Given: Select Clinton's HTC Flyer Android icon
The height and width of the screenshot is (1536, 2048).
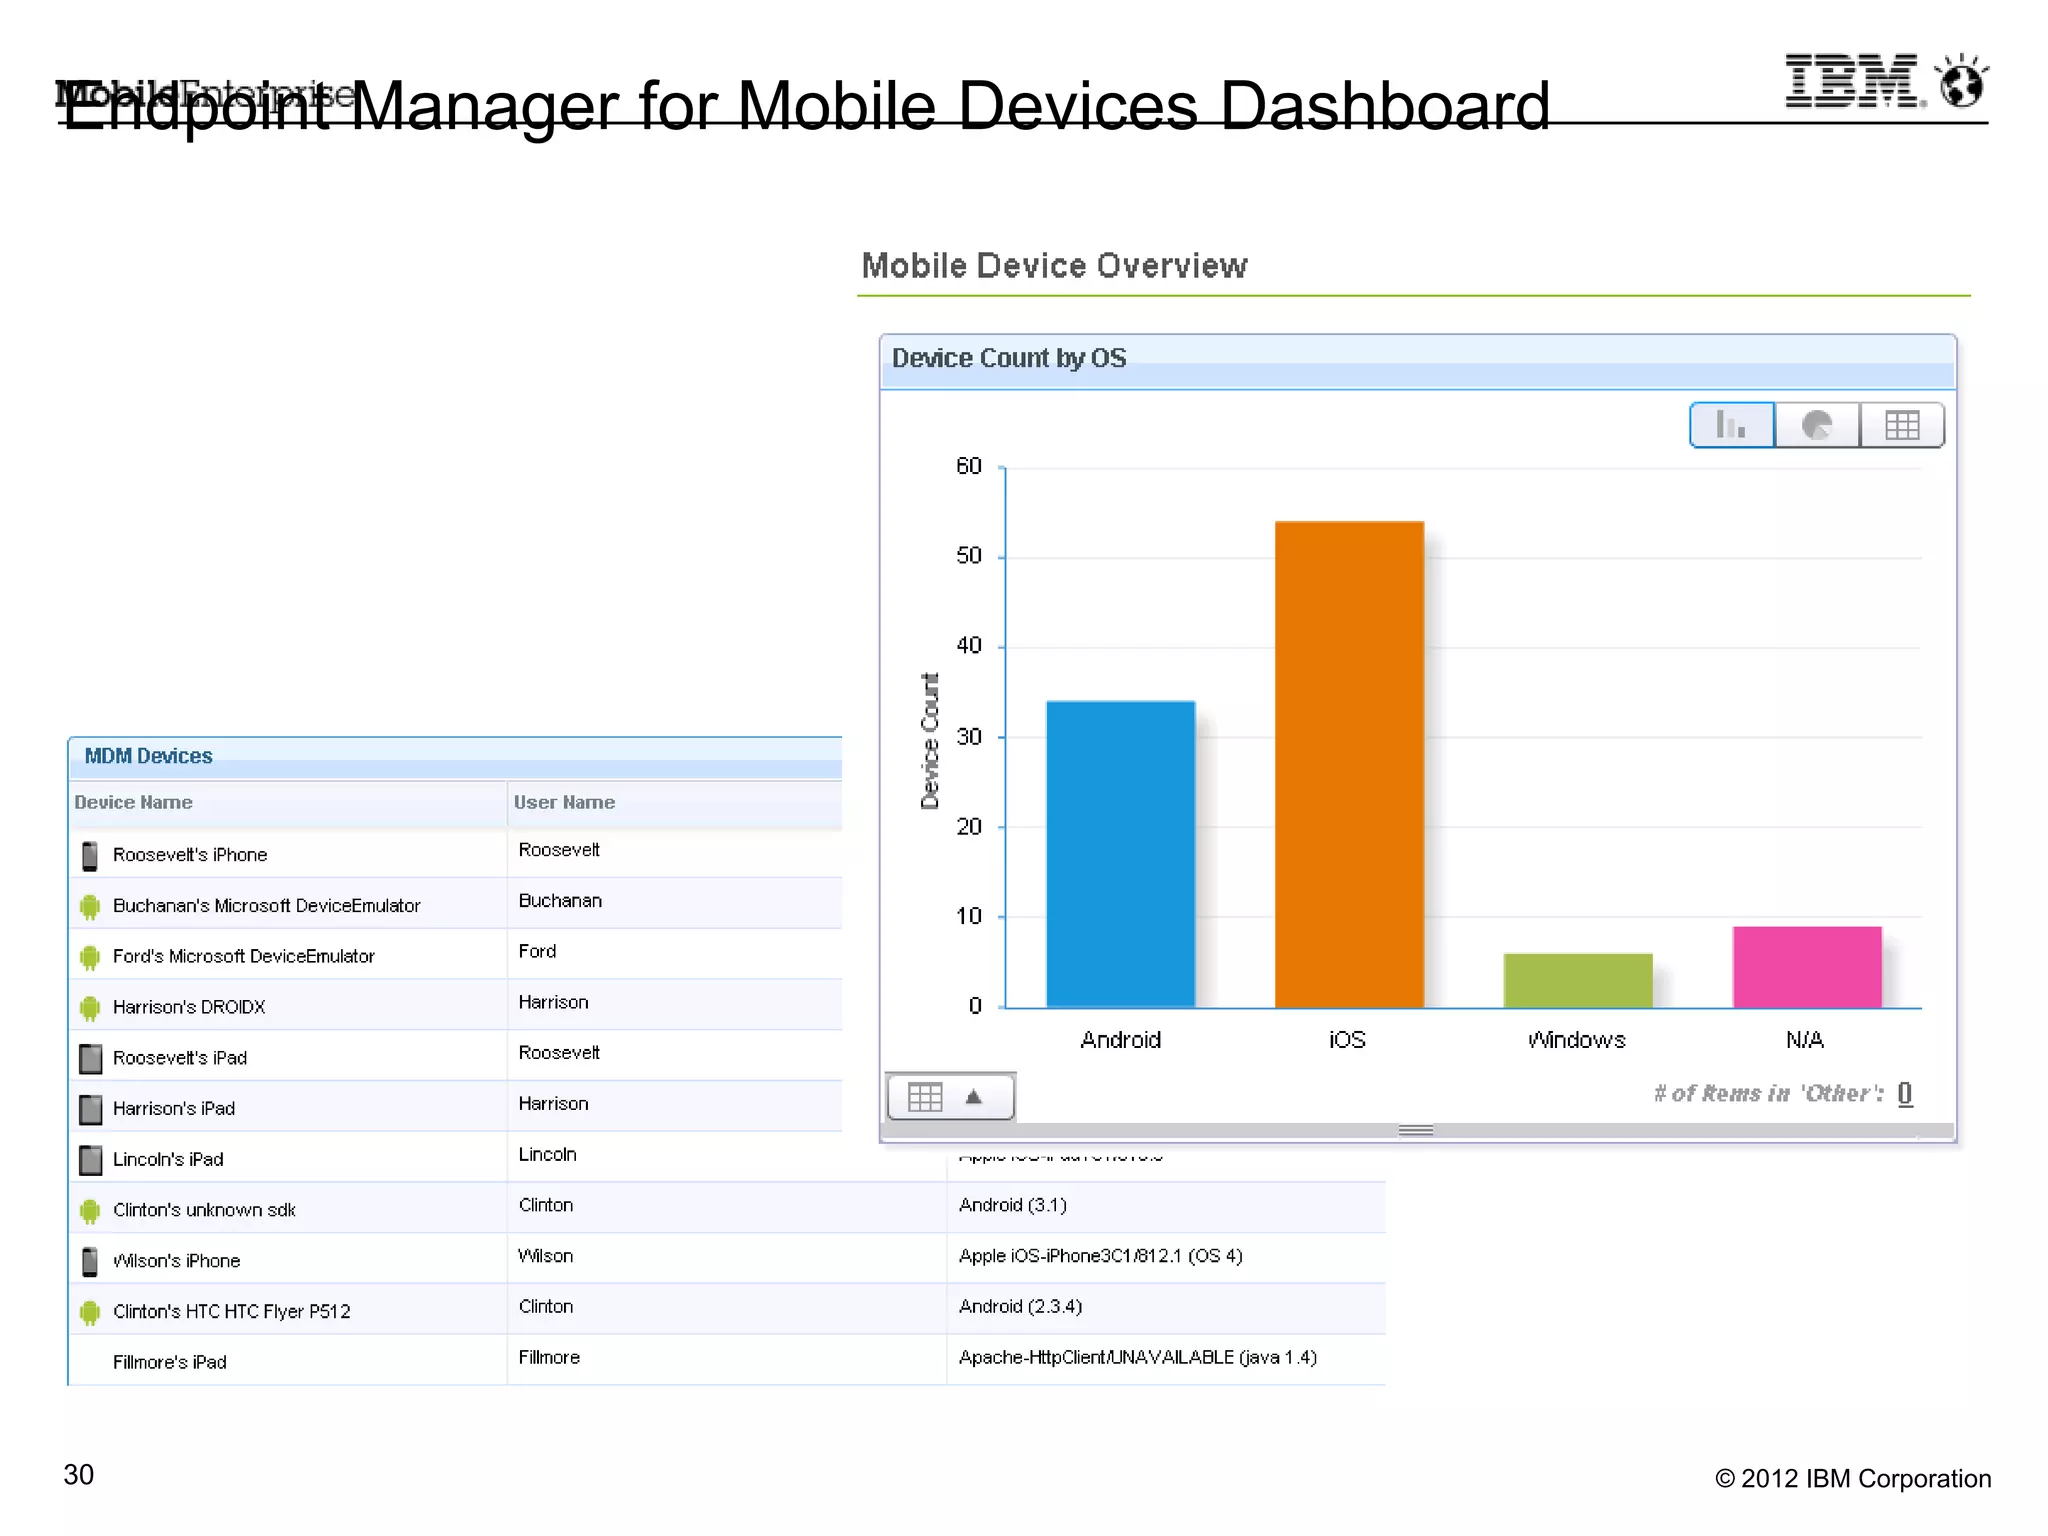Looking at the screenshot, I should (90, 1312).
